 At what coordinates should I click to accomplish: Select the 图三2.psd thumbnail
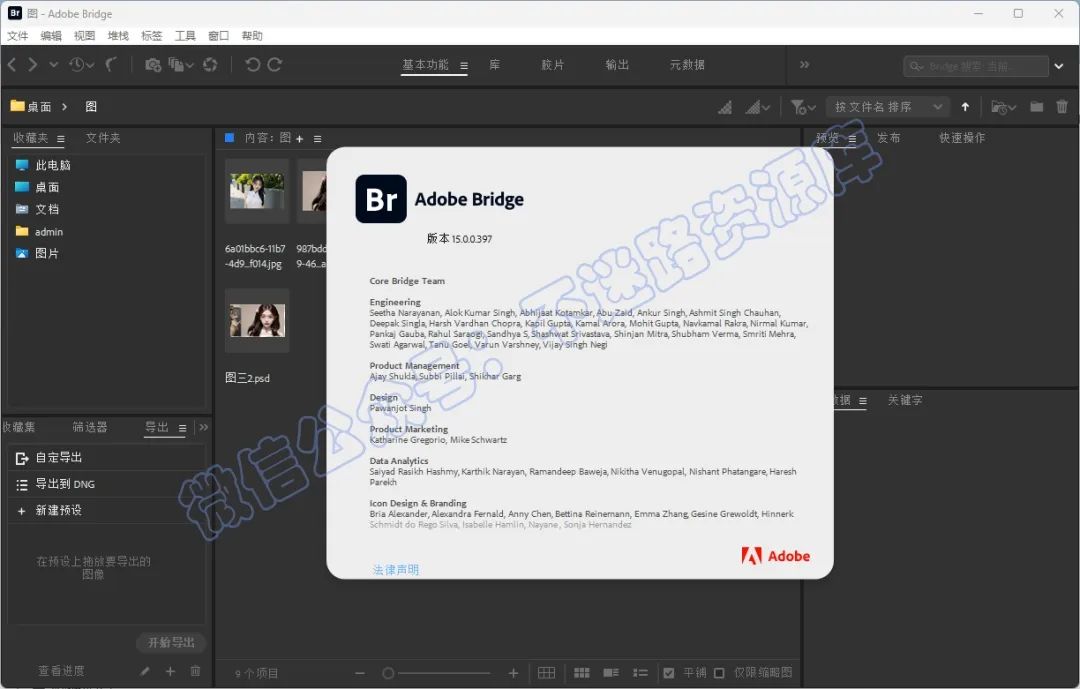(257, 321)
